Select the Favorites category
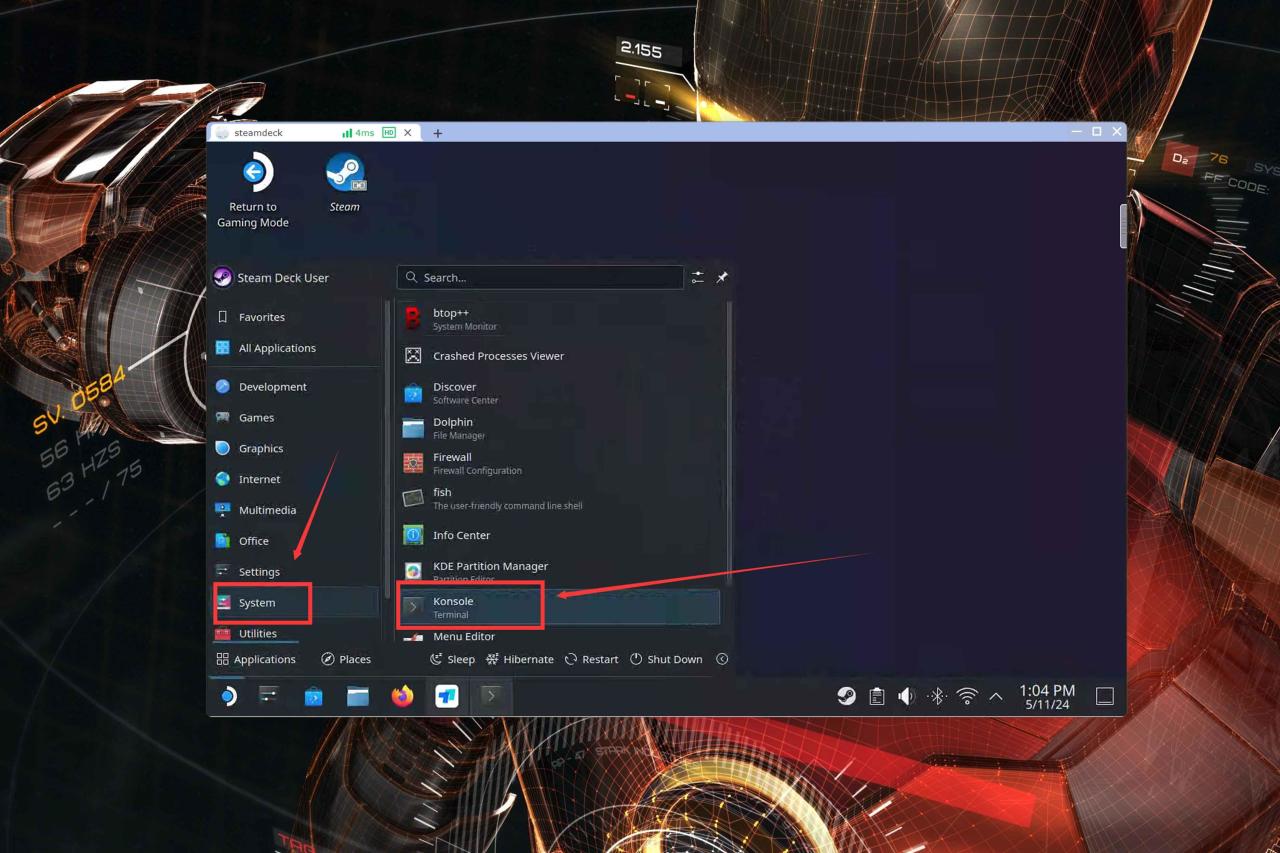 click(x=296, y=317)
